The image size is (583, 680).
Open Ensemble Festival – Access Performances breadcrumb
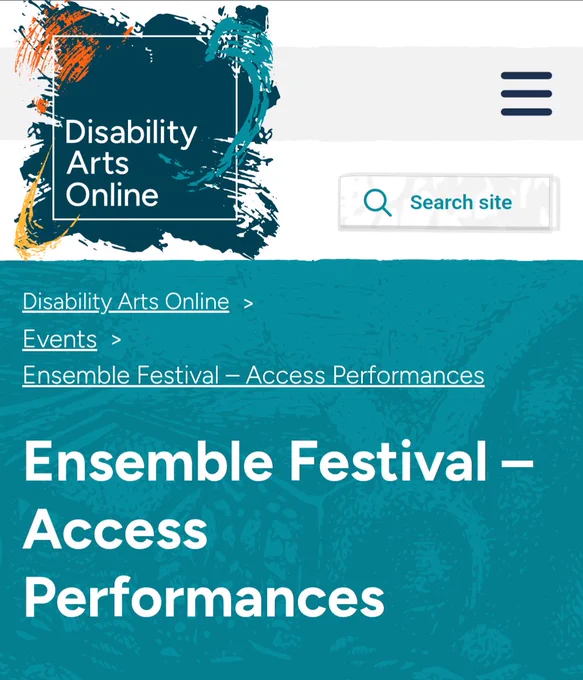[x=253, y=376]
